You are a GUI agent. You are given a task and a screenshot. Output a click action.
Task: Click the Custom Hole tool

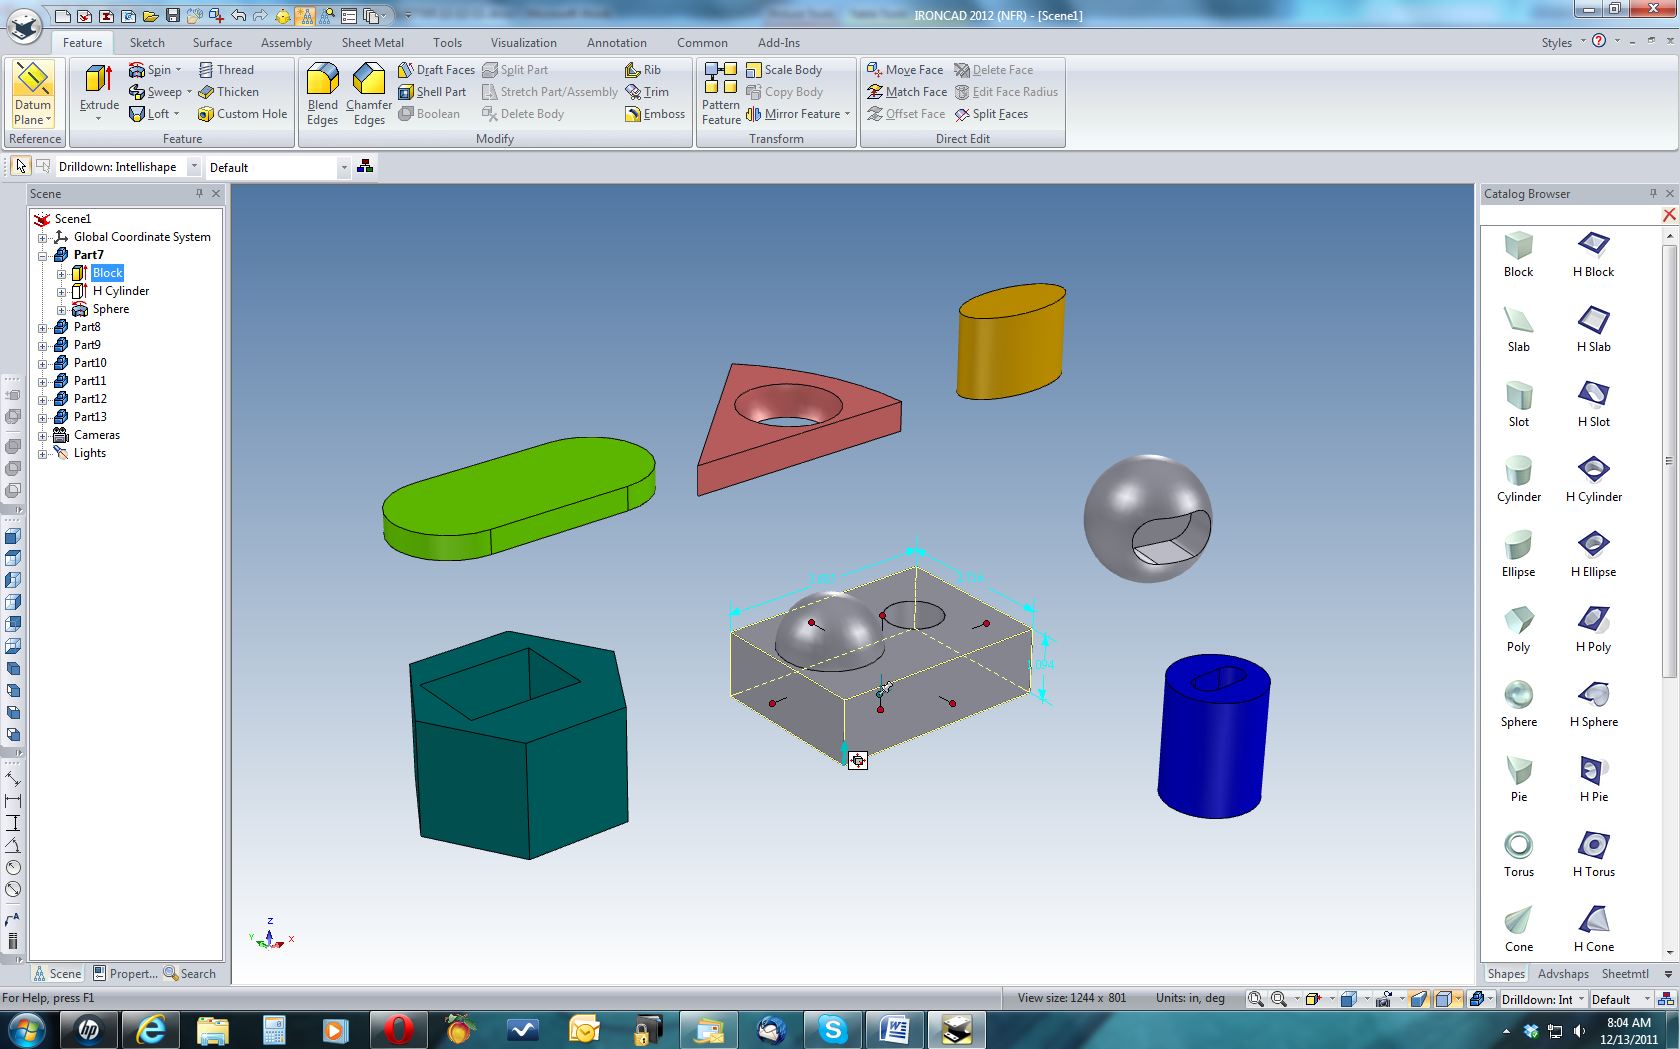pos(242,114)
